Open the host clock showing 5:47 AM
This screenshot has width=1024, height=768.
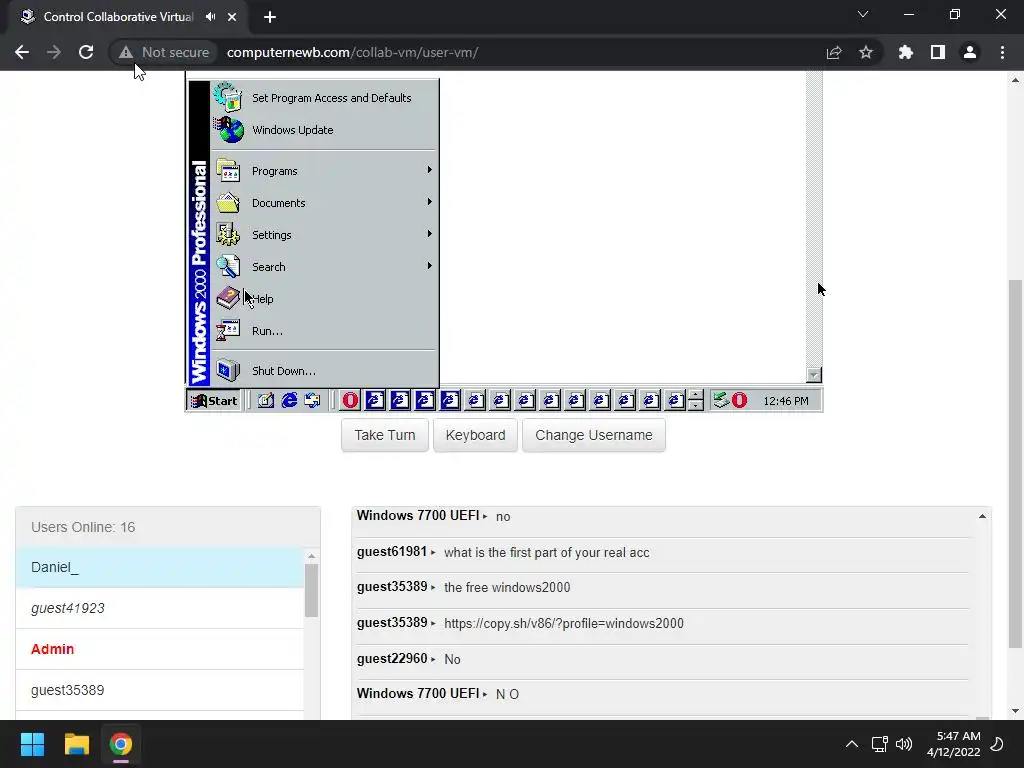953,744
